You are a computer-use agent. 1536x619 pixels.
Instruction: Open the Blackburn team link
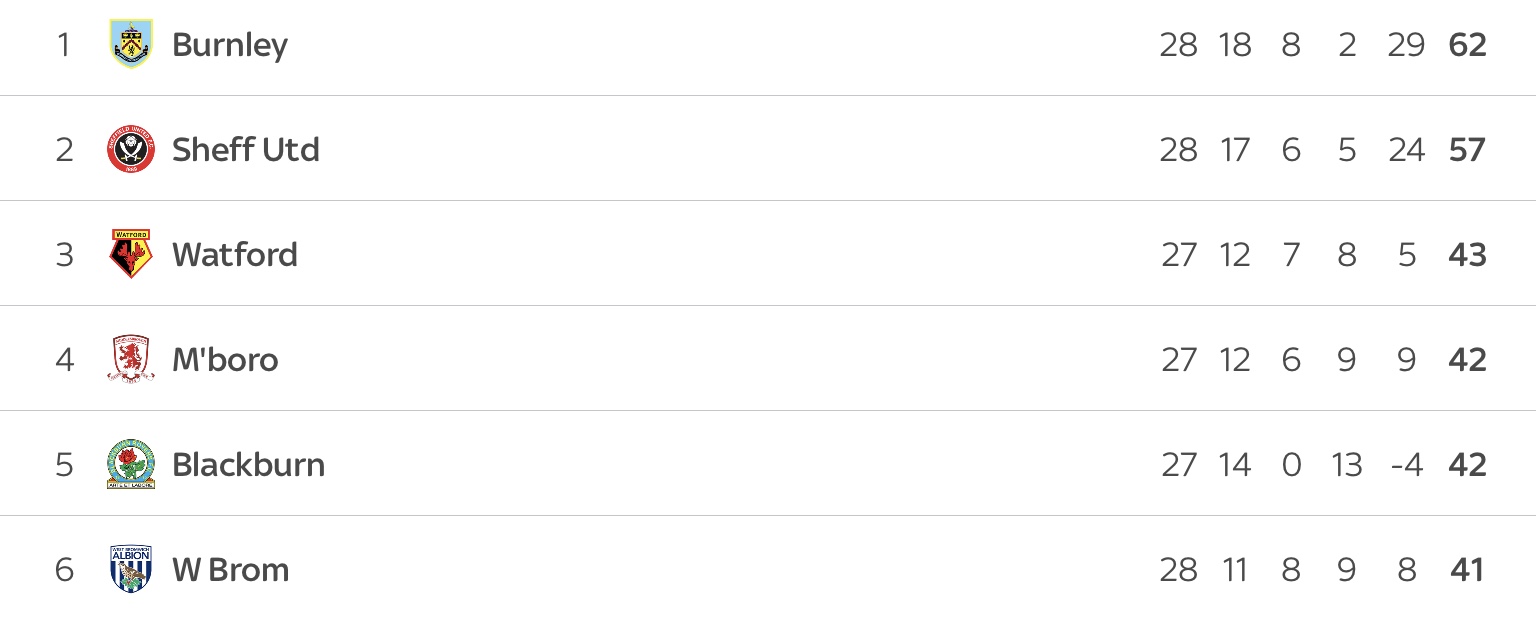(249, 465)
